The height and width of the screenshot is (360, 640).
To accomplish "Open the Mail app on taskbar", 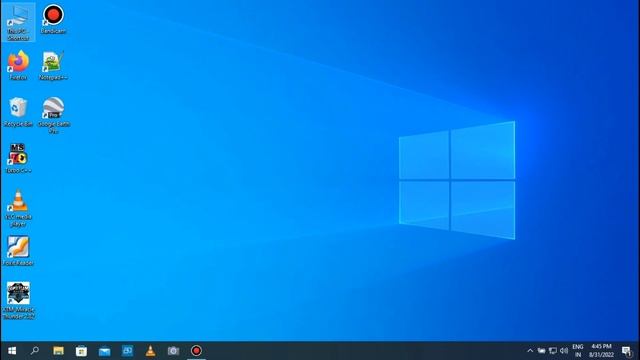I will (x=104, y=351).
